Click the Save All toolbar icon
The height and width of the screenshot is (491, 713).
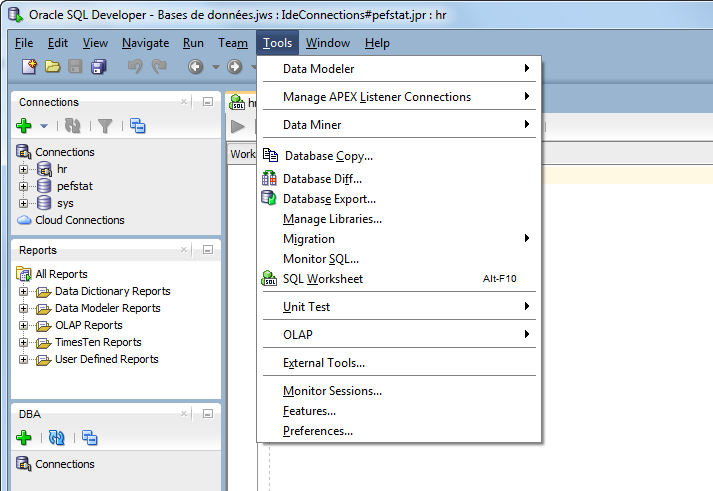coord(99,67)
